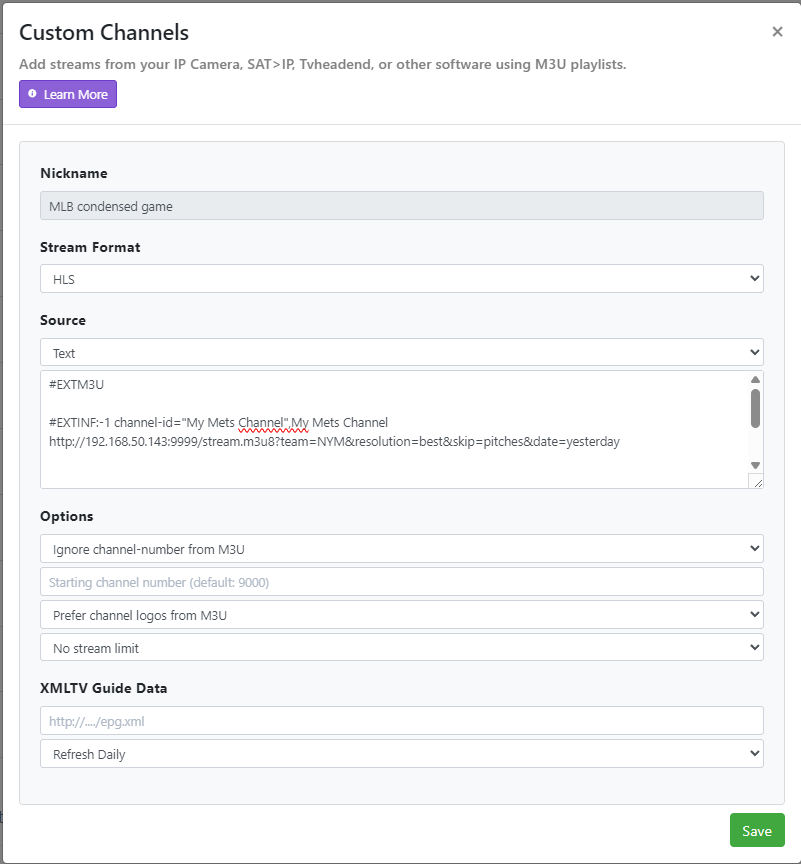Close the Custom Channels dialog
Viewport: 801px width, 864px height.
[777, 32]
